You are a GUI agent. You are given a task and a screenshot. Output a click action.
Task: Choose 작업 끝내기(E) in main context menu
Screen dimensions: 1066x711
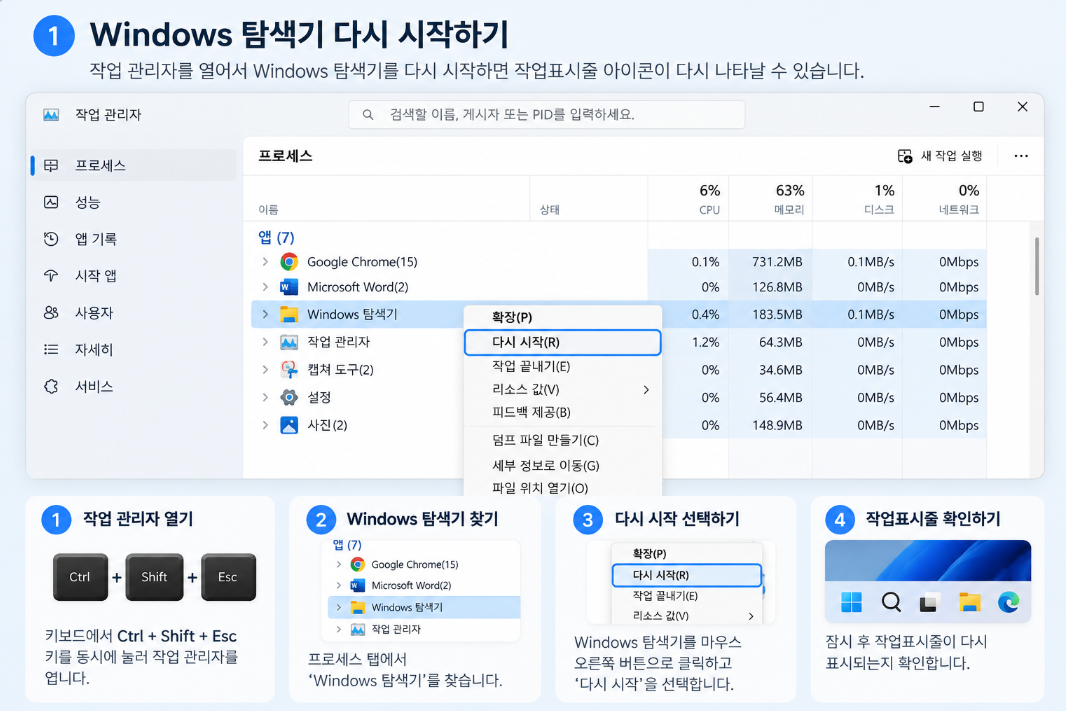562,366
